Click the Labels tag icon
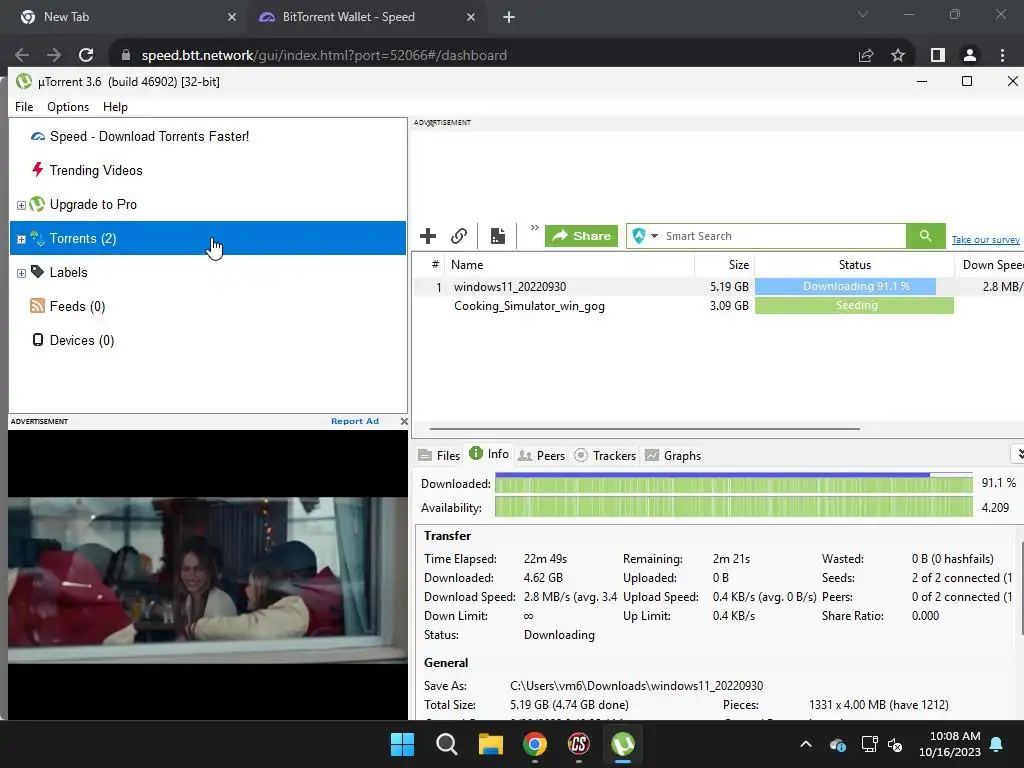This screenshot has height=768, width=1024. tap(37, 272)
